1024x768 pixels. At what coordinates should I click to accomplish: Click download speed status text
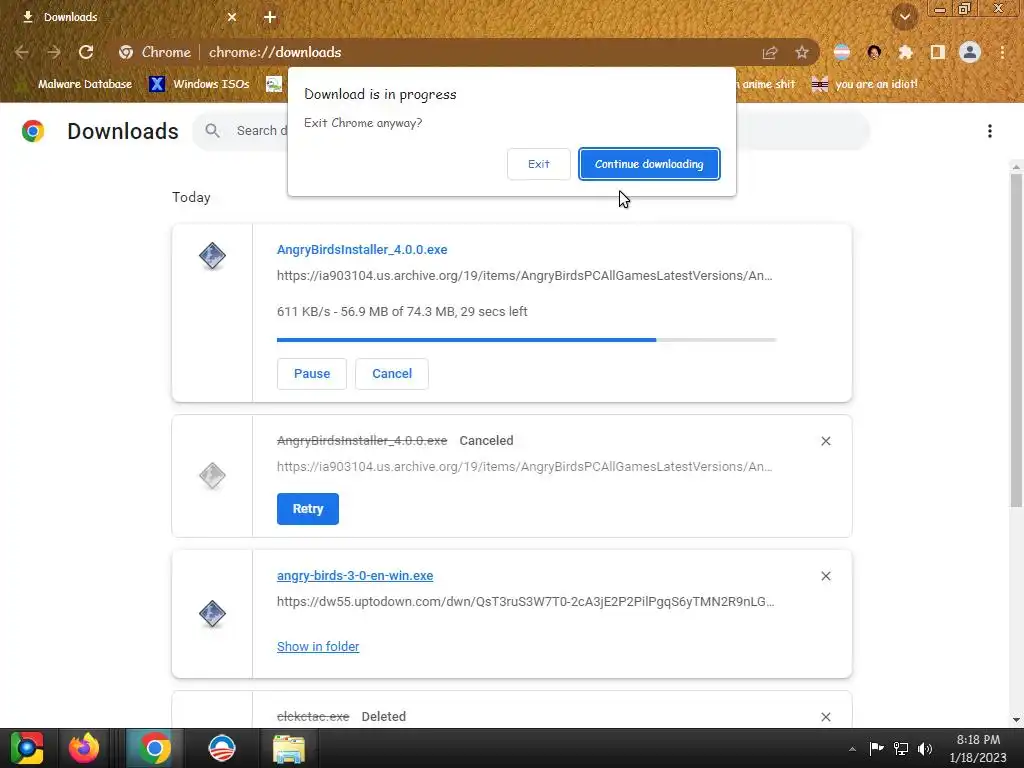click(402, 312)
